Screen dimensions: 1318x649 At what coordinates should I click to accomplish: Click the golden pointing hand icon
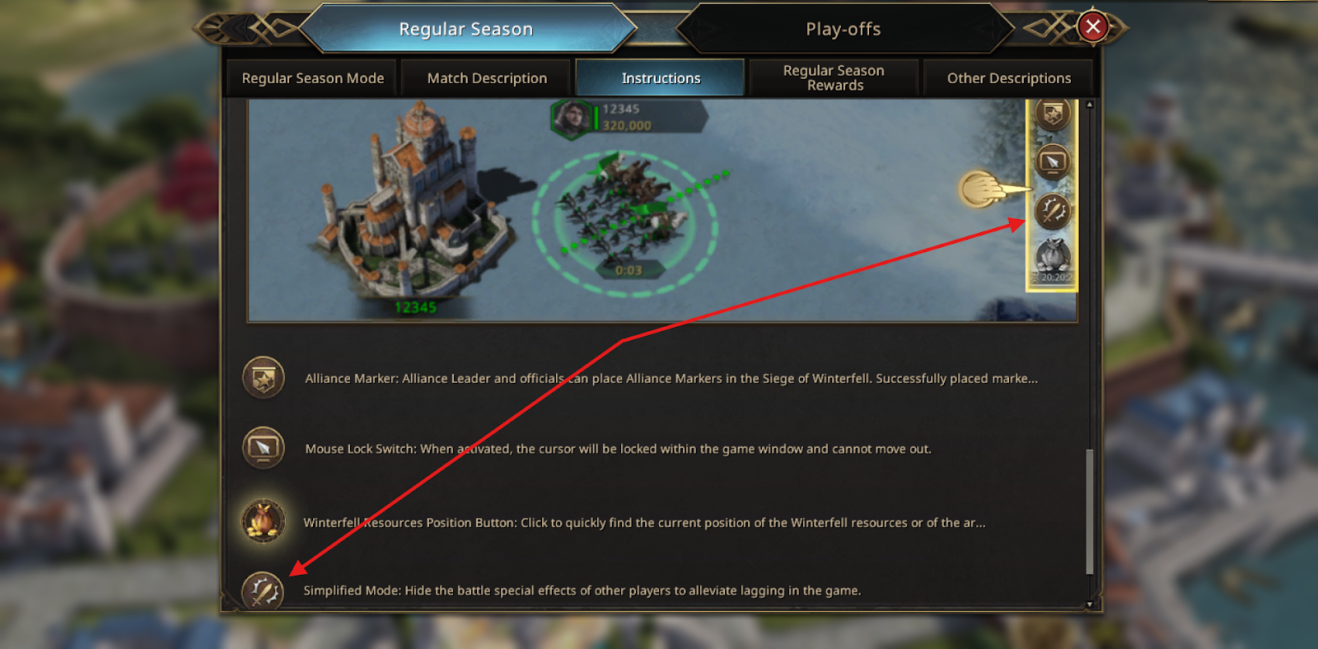992,190
